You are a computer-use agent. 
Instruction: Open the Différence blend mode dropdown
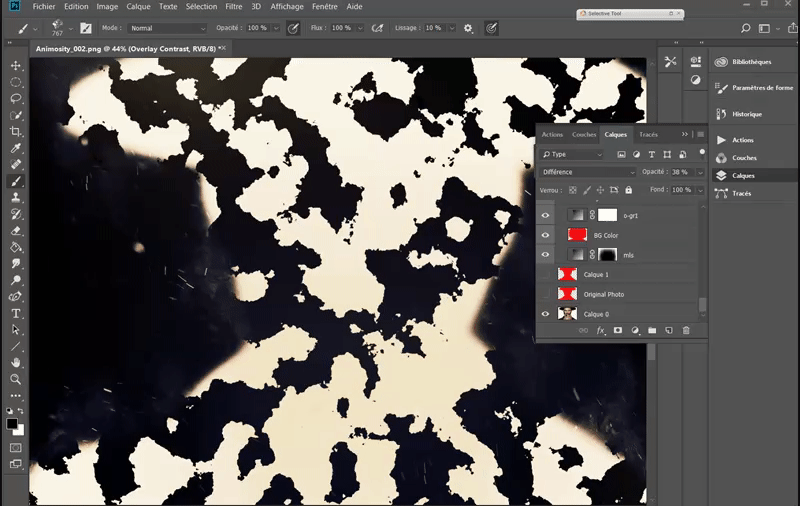tap(588, 172)
